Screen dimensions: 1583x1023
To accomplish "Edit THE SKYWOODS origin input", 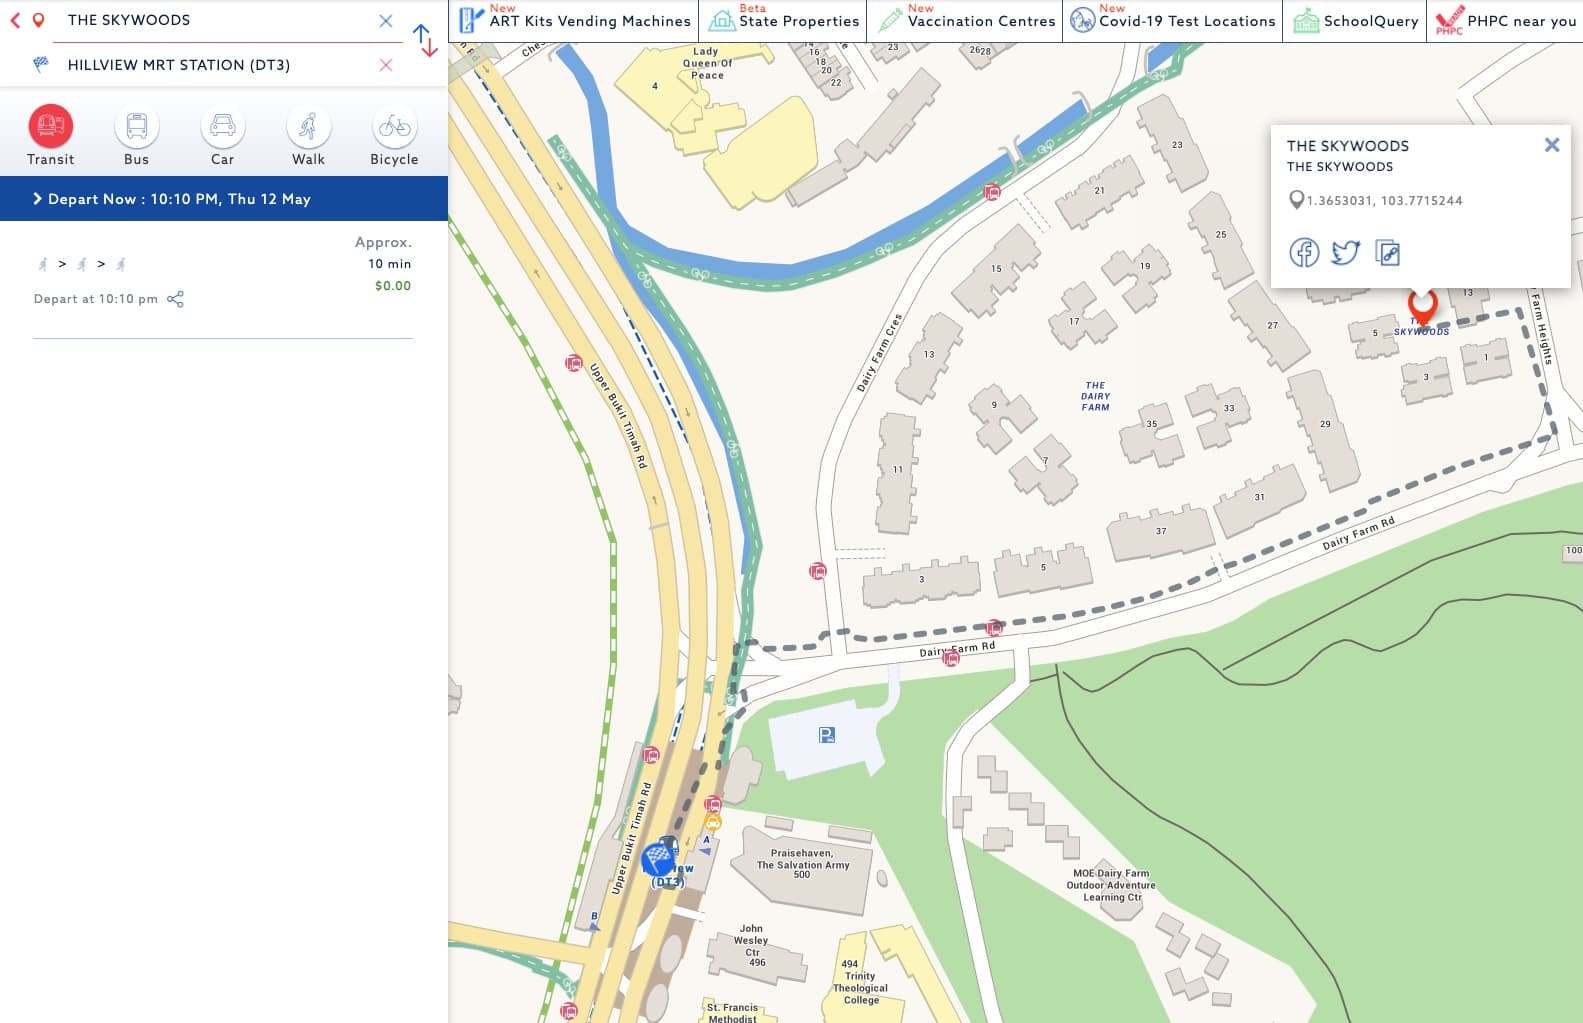I will 215,20.
